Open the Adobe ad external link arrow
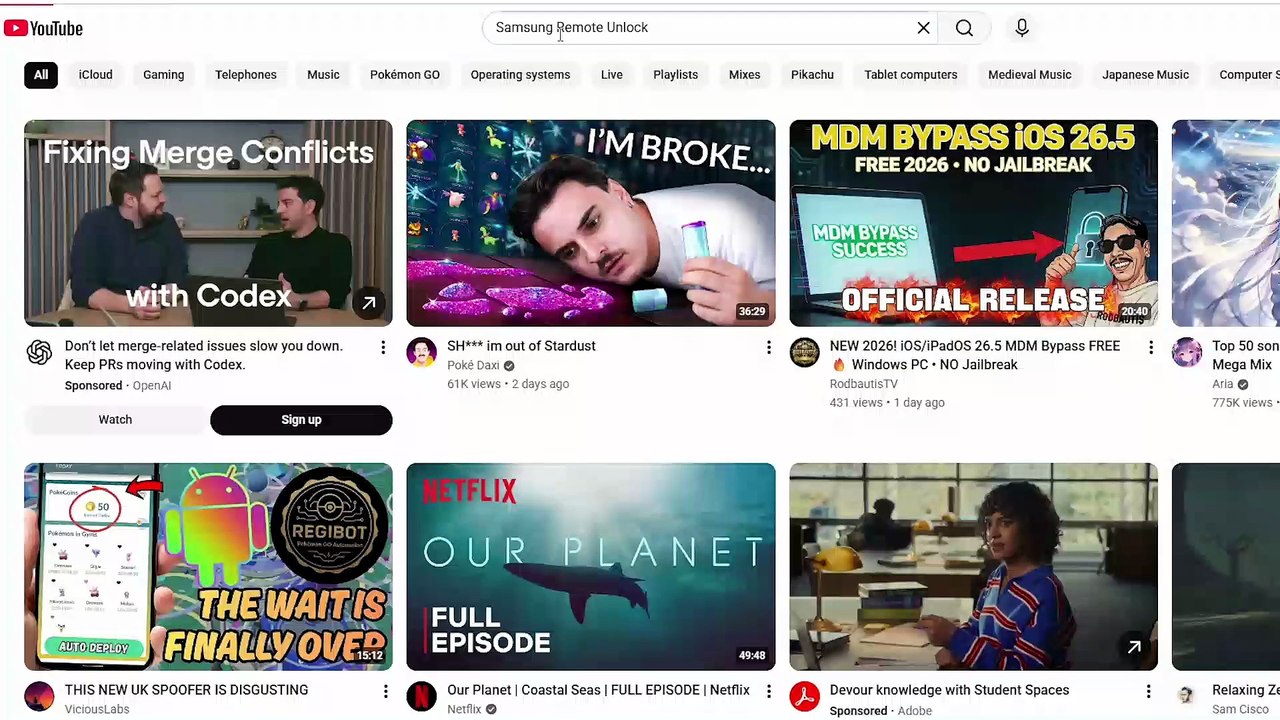 pos(1134,647)
